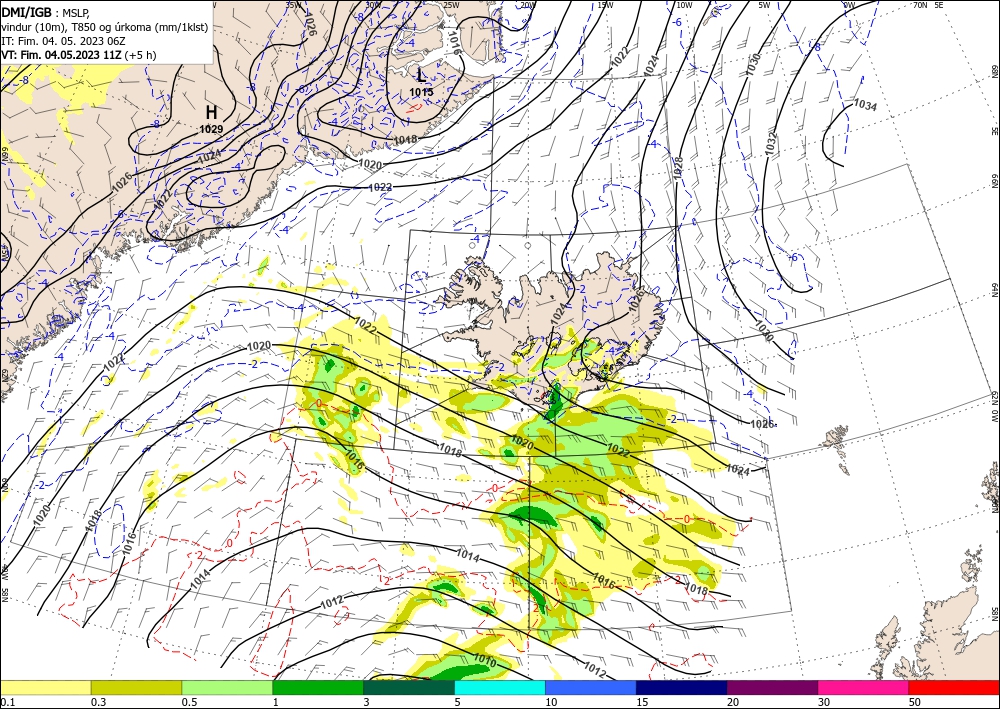The width and height of the screenshot is (1000, 709).
Task: Click the yellow 0.1–0.3 legend color band
Action: tap(45, 687)
